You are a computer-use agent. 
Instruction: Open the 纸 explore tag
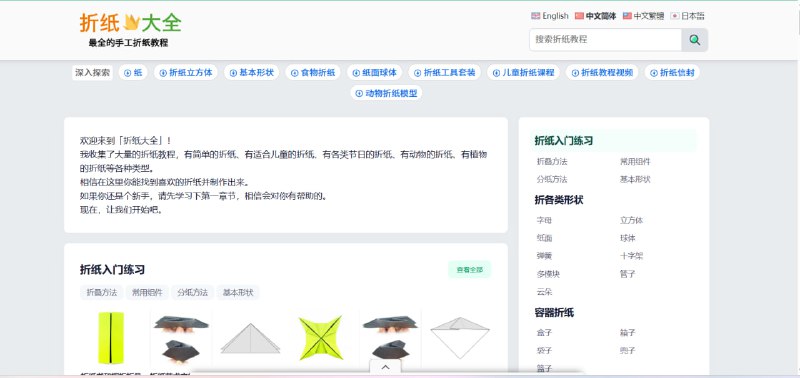point(133,72)
